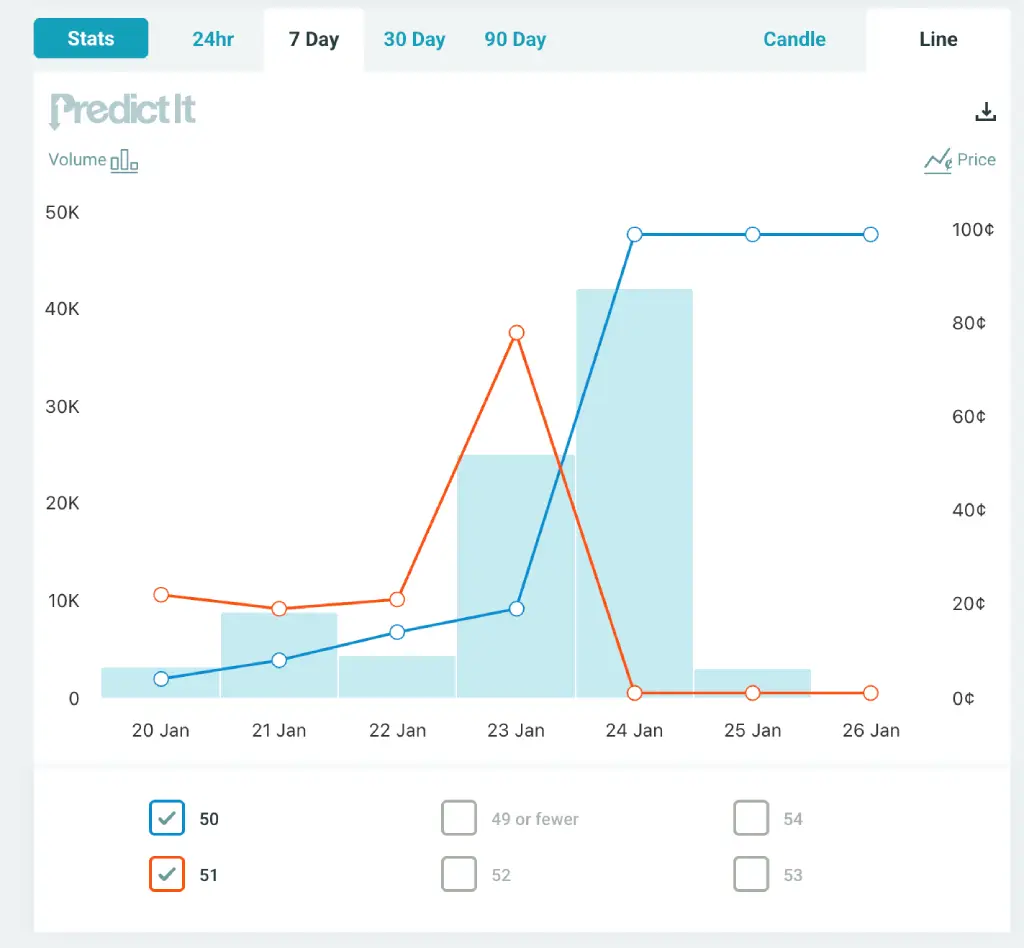
Task: Click the blue data point on 26 Jan
Action: click(871, 234)
